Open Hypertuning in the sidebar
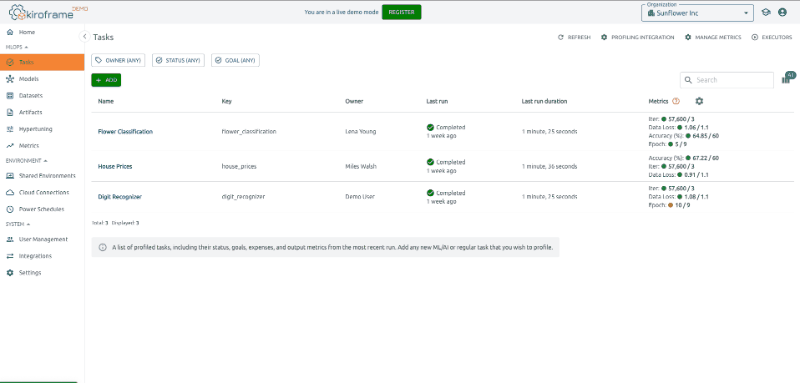The height and width of the screenshot is (383, 800). pos(42,129)
